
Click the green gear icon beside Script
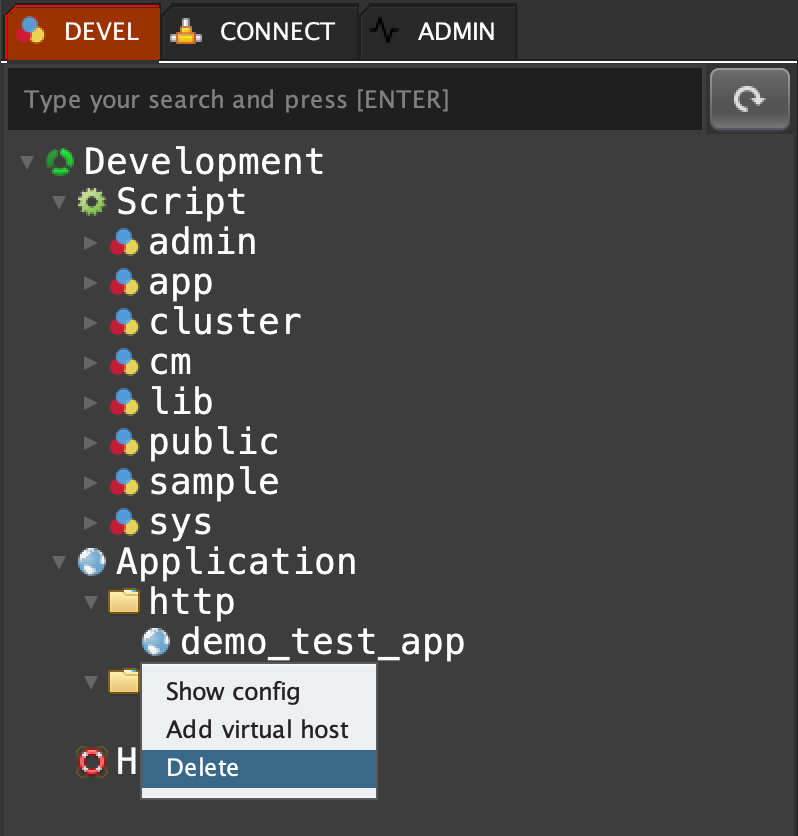click(92, 202)
